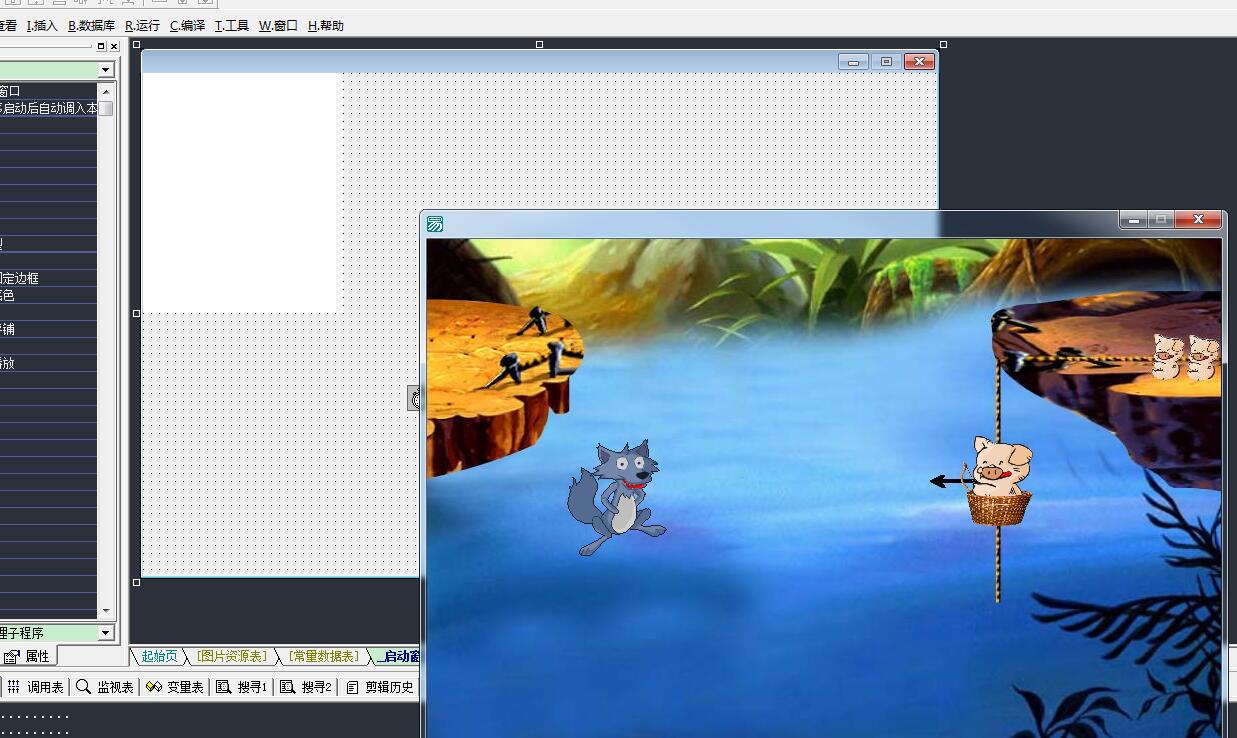
Task: Open the W.窗口 menu
Action: point(278,26)
